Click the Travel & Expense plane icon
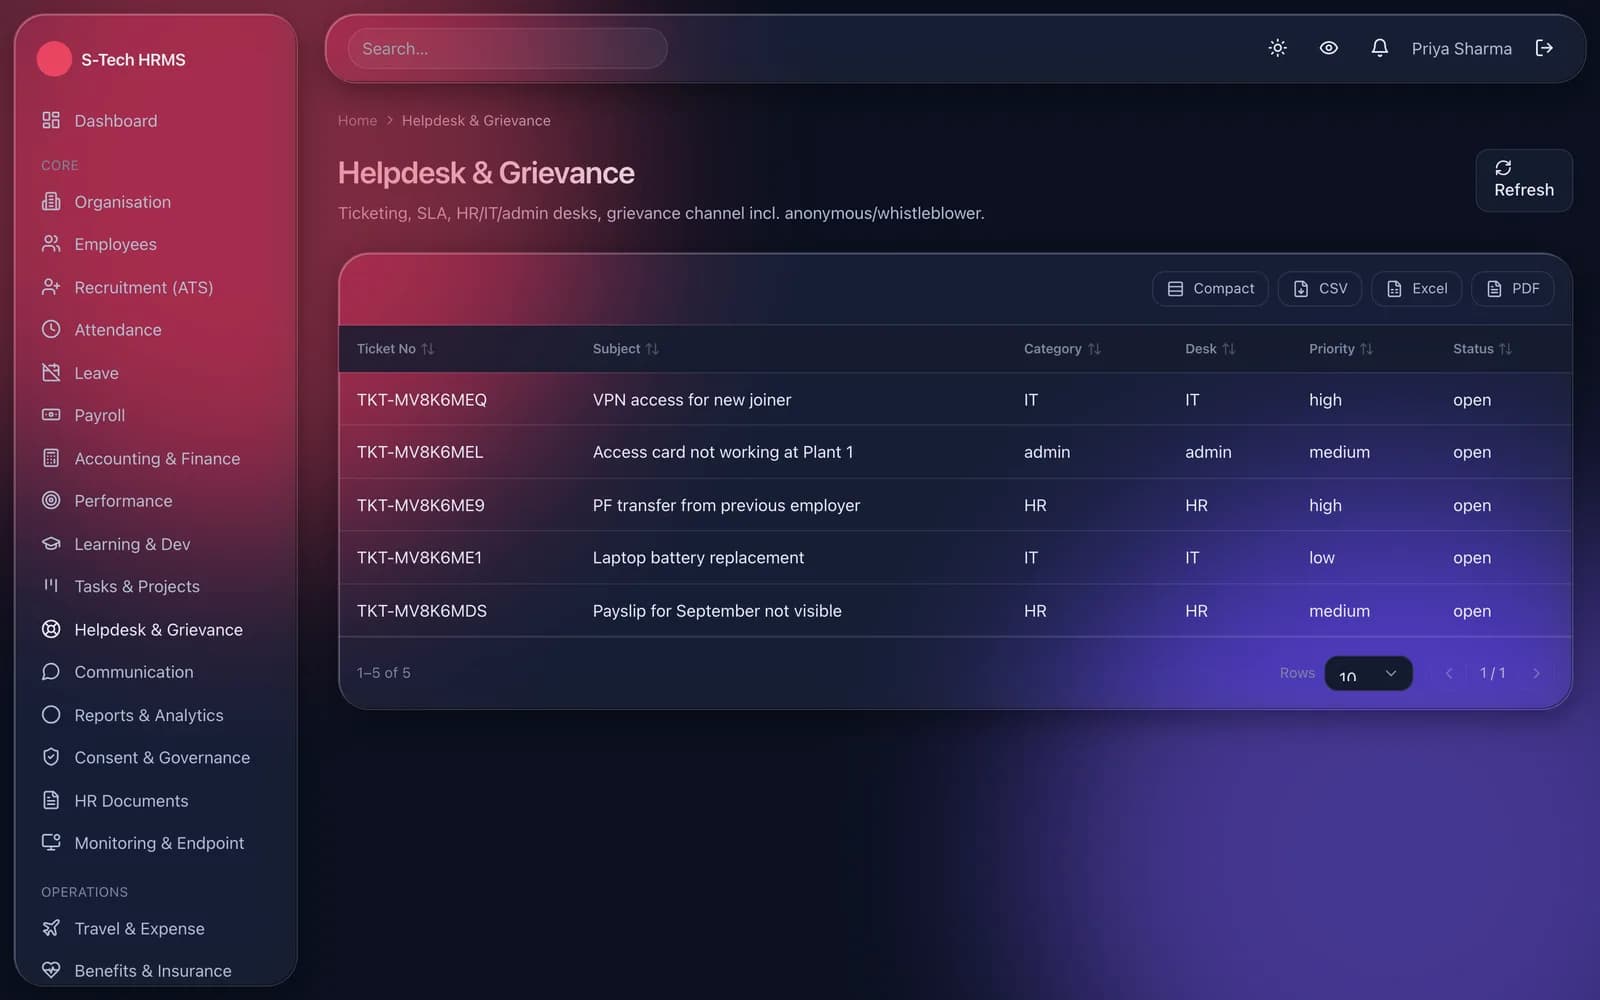The image size is (1600, 1000). (x=51, y=928)
